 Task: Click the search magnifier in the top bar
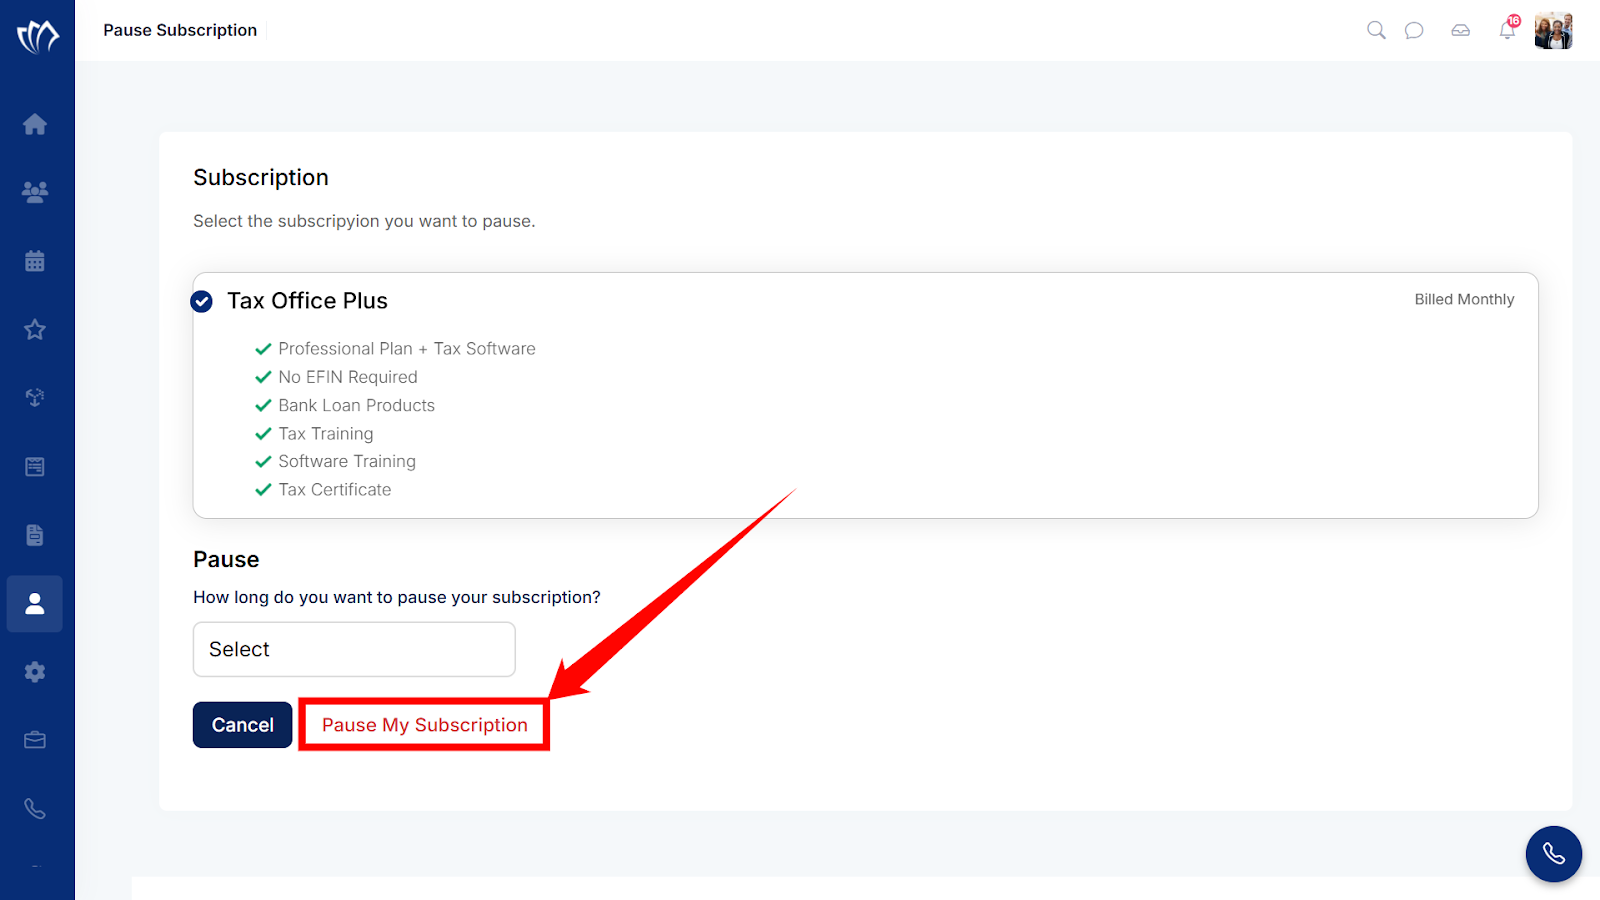pyautogui.click(x=1376, y=30)
